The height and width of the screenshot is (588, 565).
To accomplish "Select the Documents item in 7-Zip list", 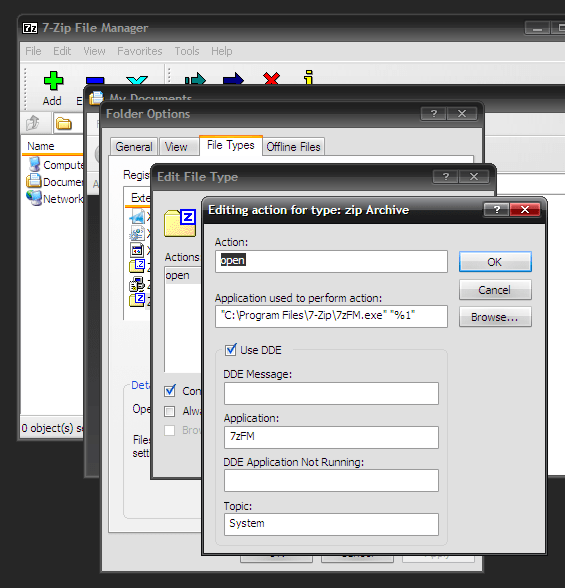I will pos(55,182).
